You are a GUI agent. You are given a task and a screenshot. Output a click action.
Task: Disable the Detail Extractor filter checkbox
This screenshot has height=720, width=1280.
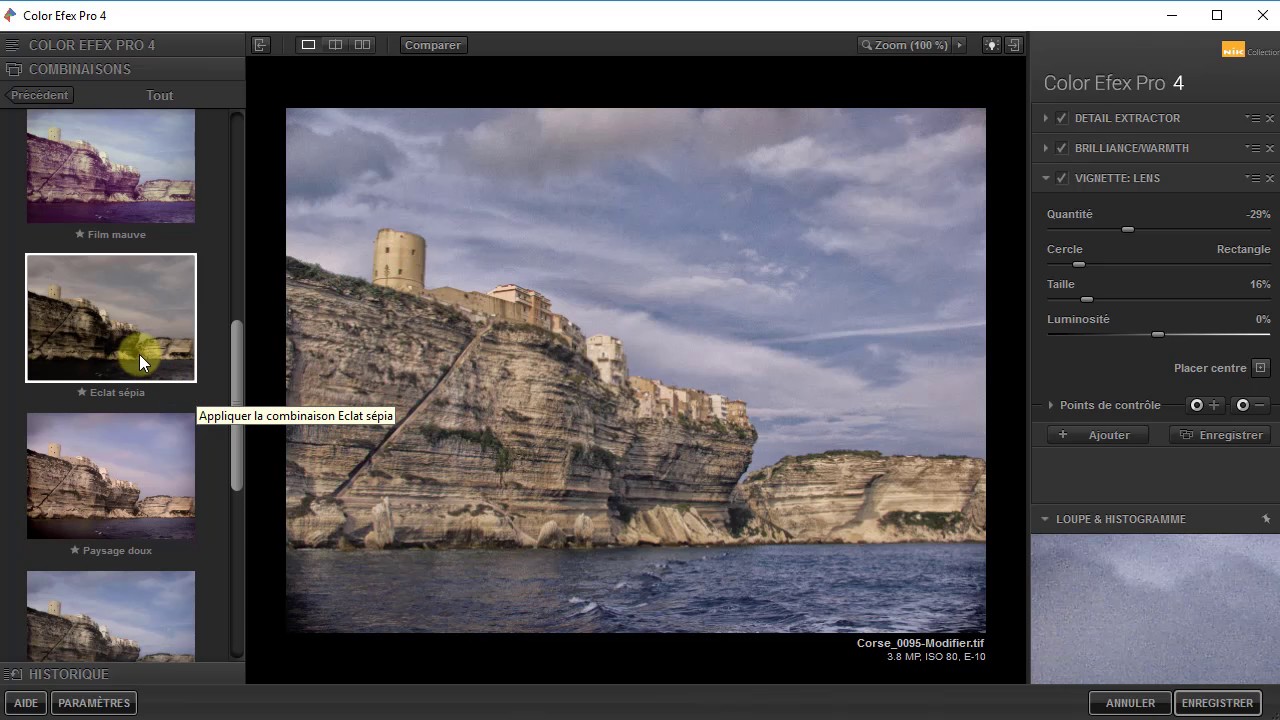pyautogui.click(x=1062, y=118)
